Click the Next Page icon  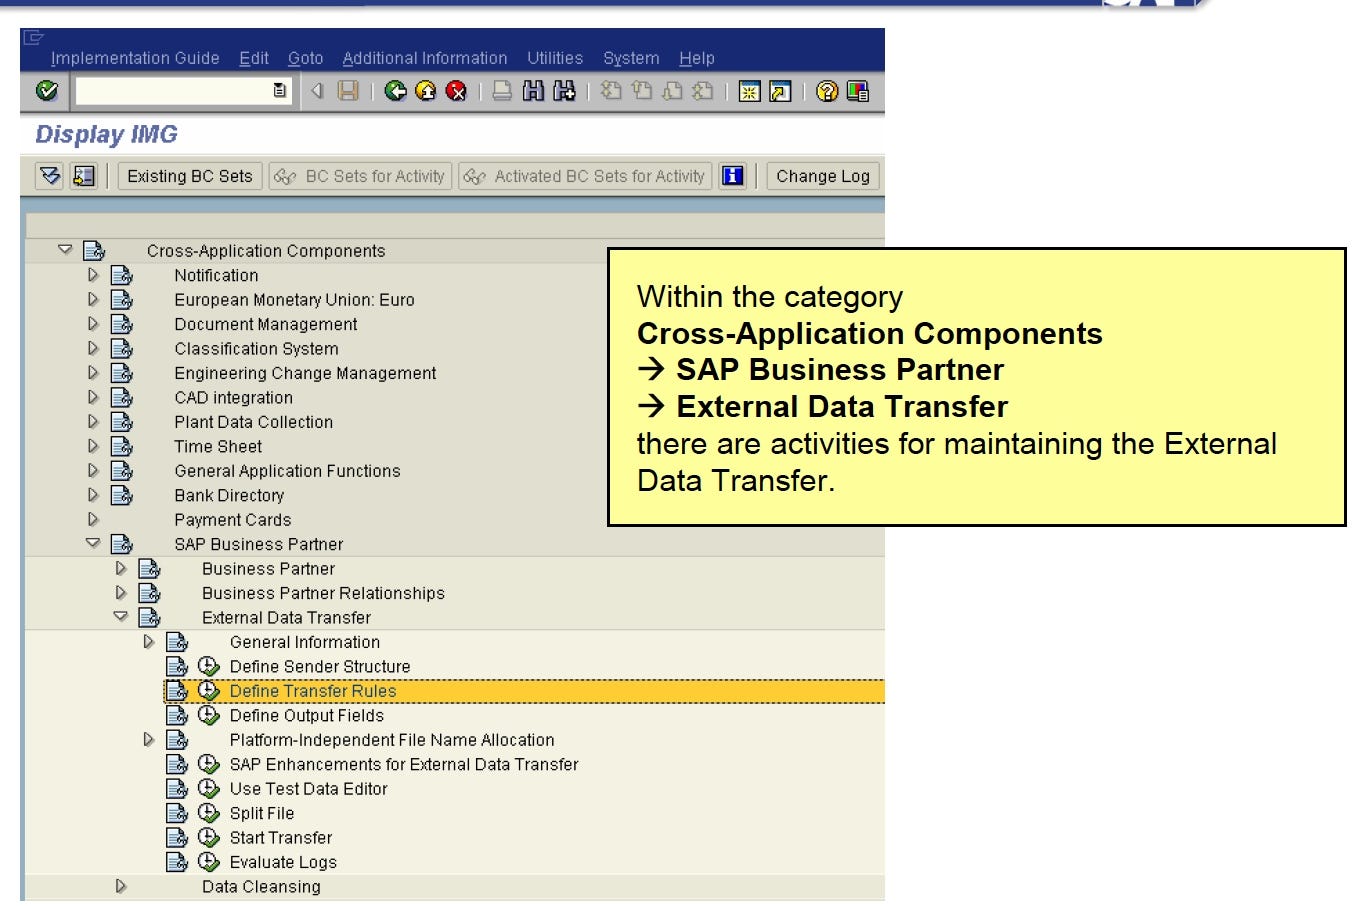pyautogui.click(x=672, y=91)
